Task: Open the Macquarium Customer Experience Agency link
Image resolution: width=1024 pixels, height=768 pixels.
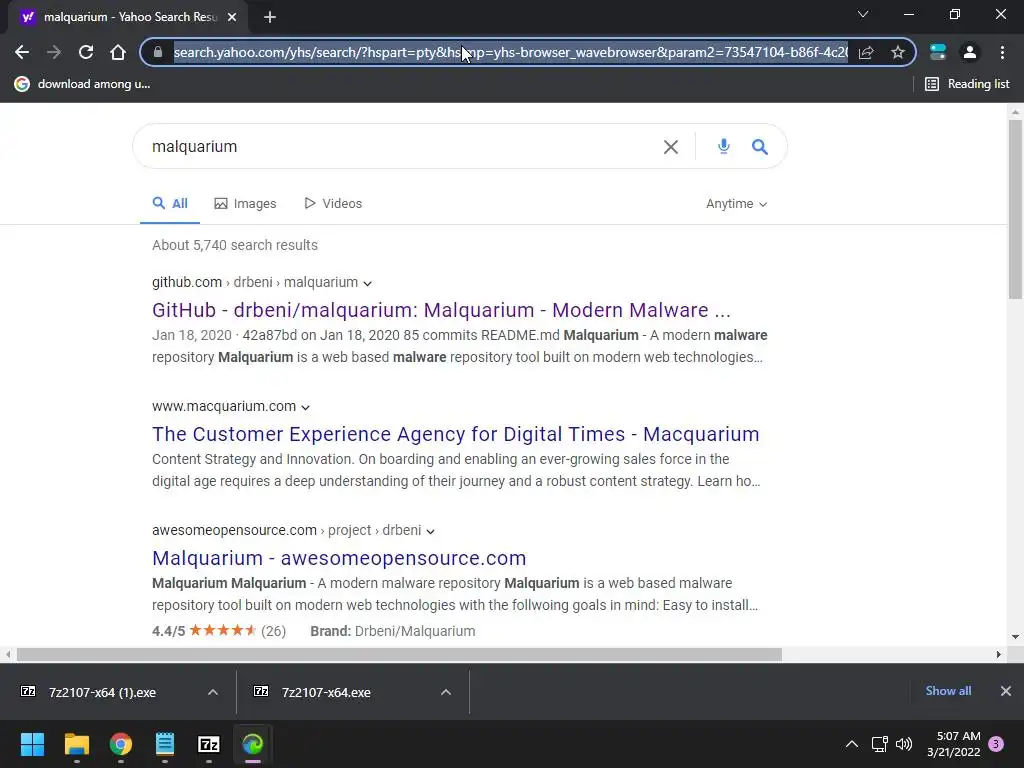Action: [x=456, y=434]
